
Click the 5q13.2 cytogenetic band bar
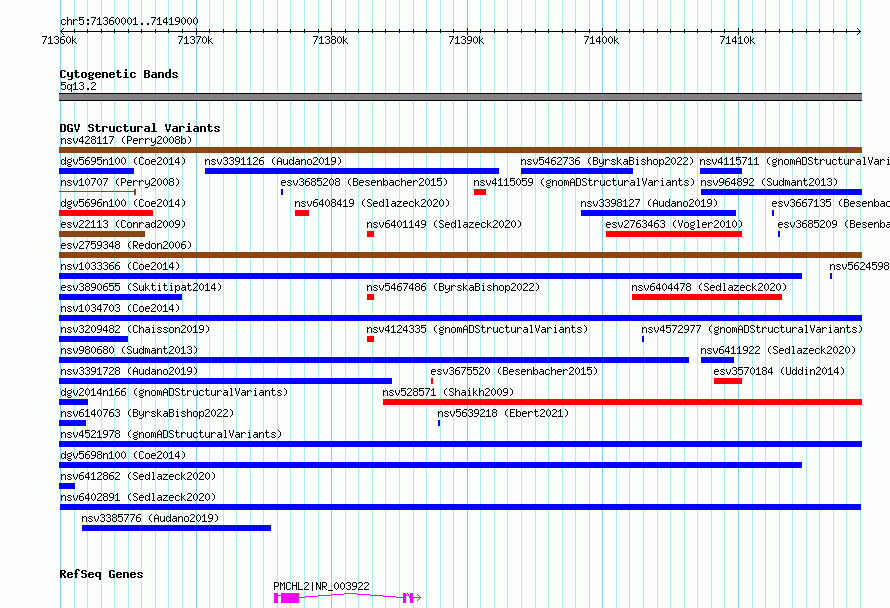click(x=460, y=97)
